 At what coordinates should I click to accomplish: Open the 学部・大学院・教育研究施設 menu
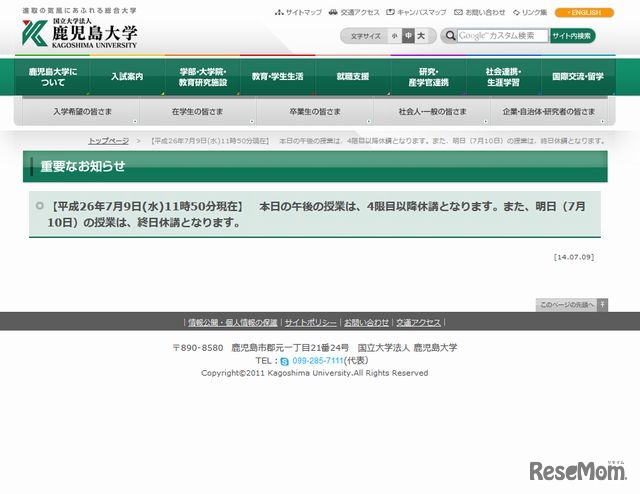(203, 77)
